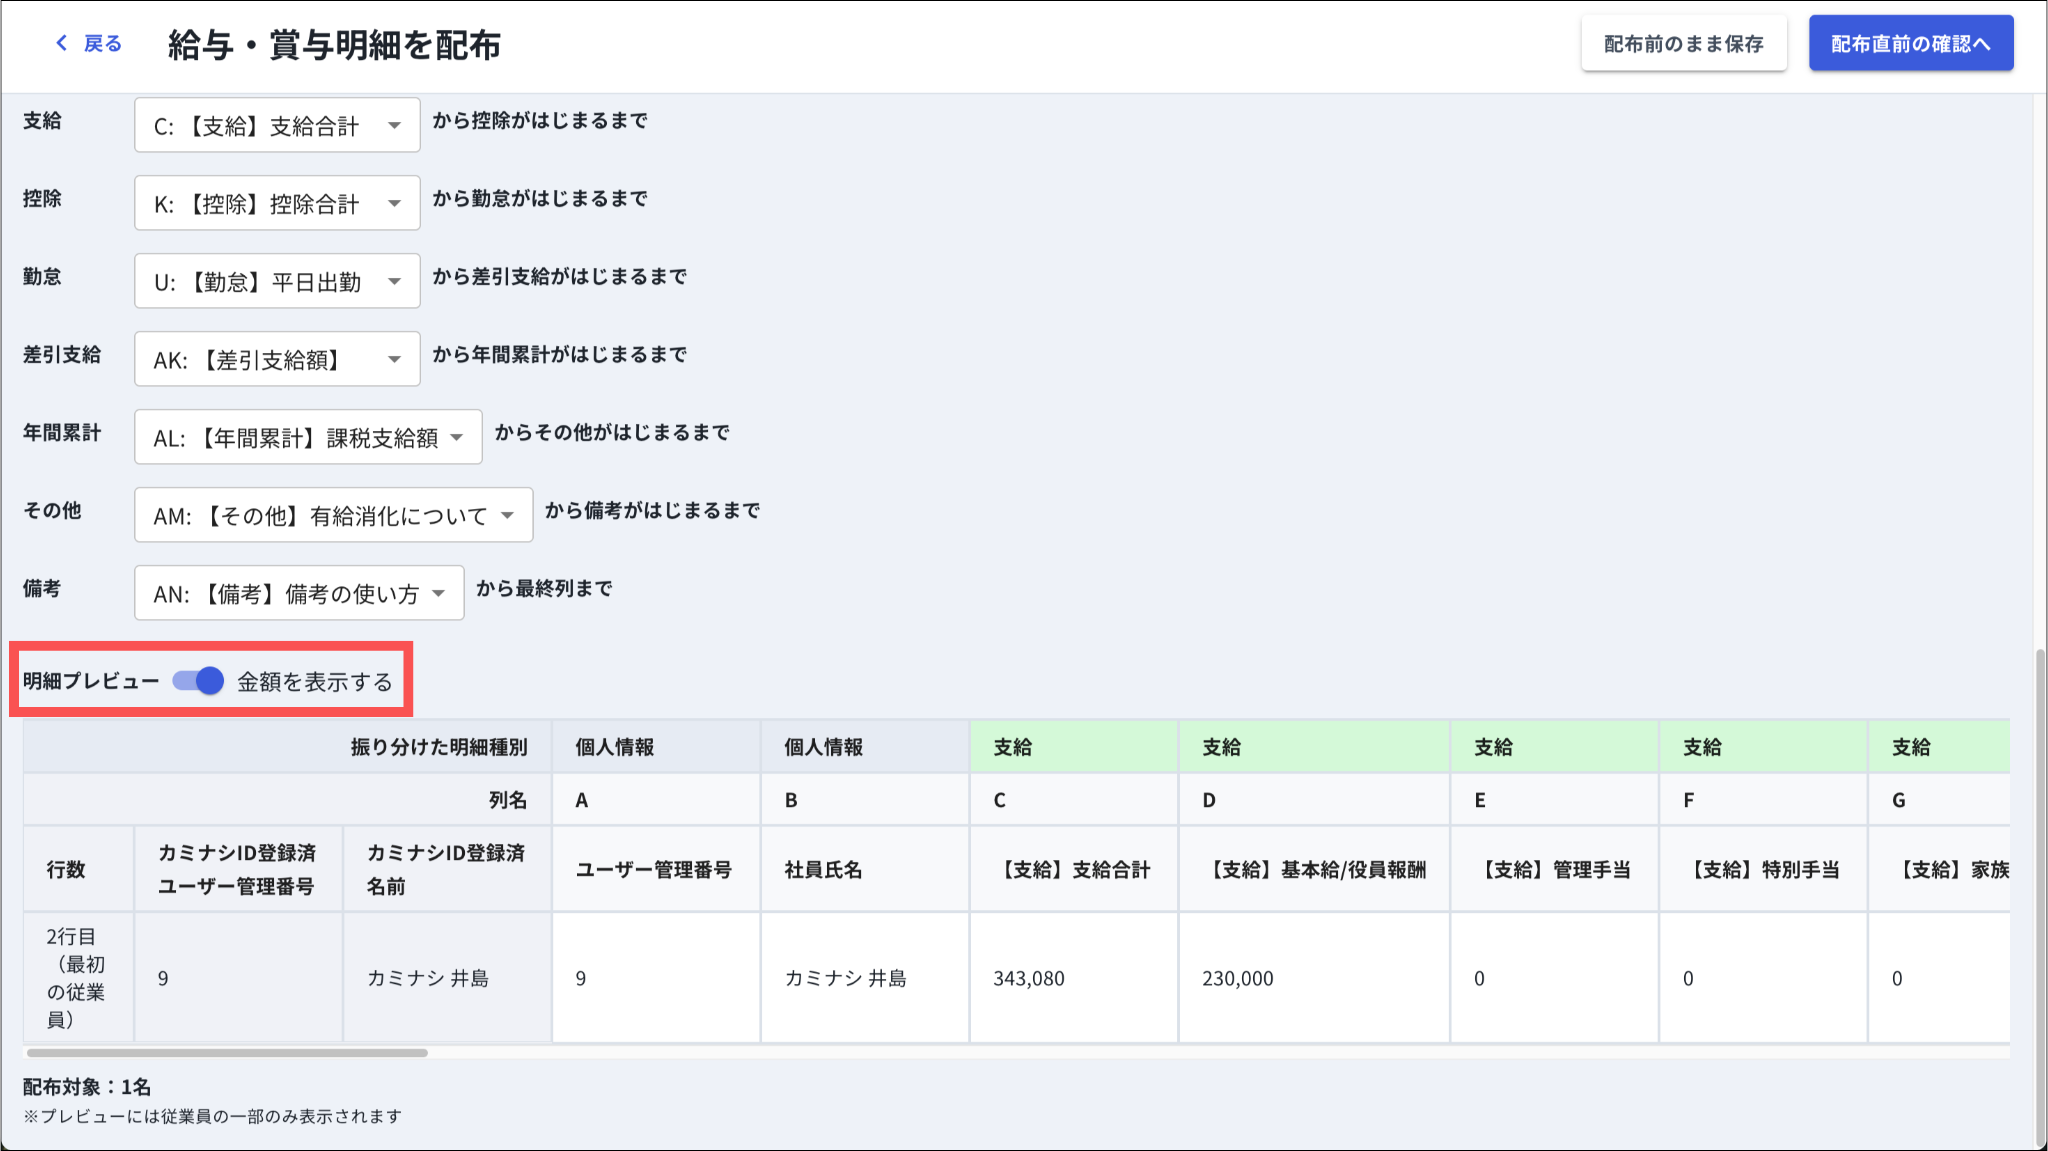
Task: Click the back chevron arrow icon
Action: pos(62,43)
